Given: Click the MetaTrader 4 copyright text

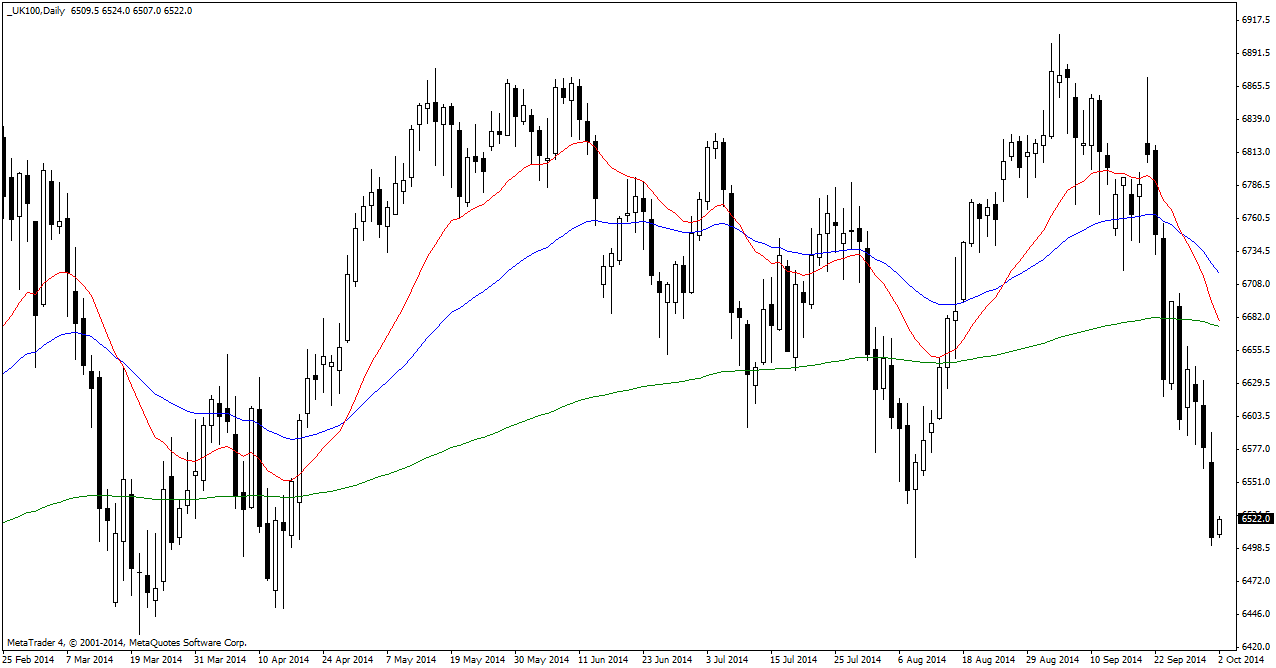Looking at the screenshot, I should (x=126, y=643).
